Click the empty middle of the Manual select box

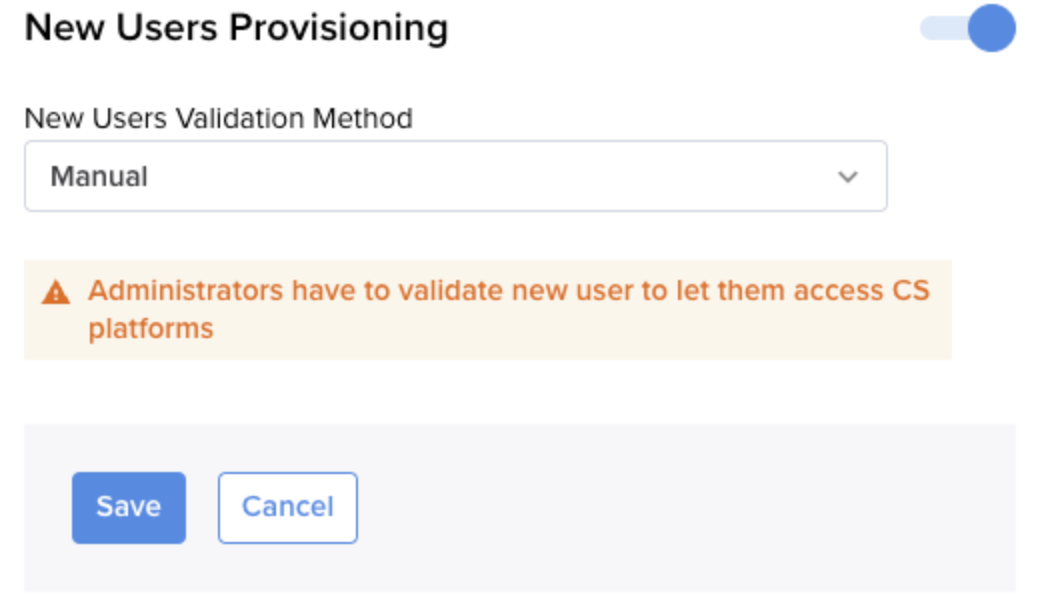[492, 176]
